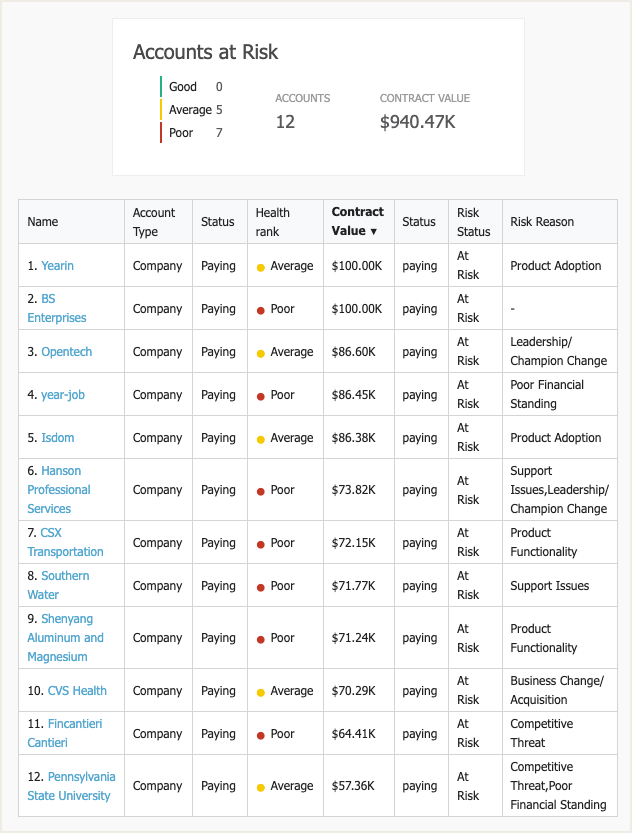The image size is (632, 833).
Task: Select the Isdom account link
Action: coord(57,438)
